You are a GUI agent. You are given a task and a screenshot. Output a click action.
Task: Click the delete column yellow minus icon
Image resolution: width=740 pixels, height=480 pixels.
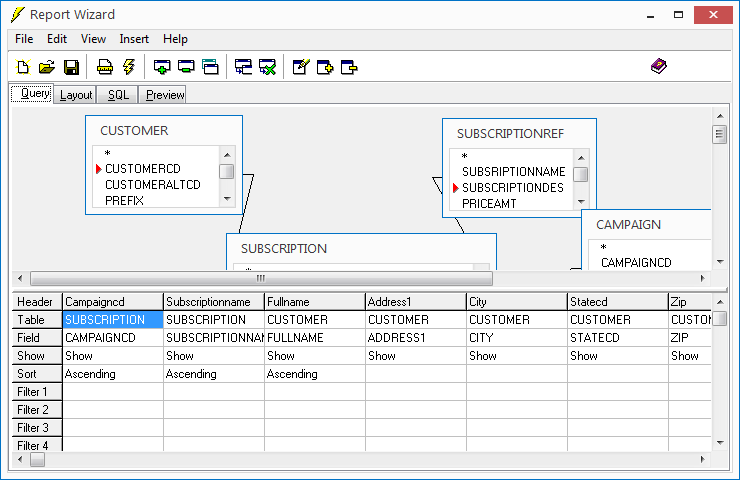click(x=349, y=67)
